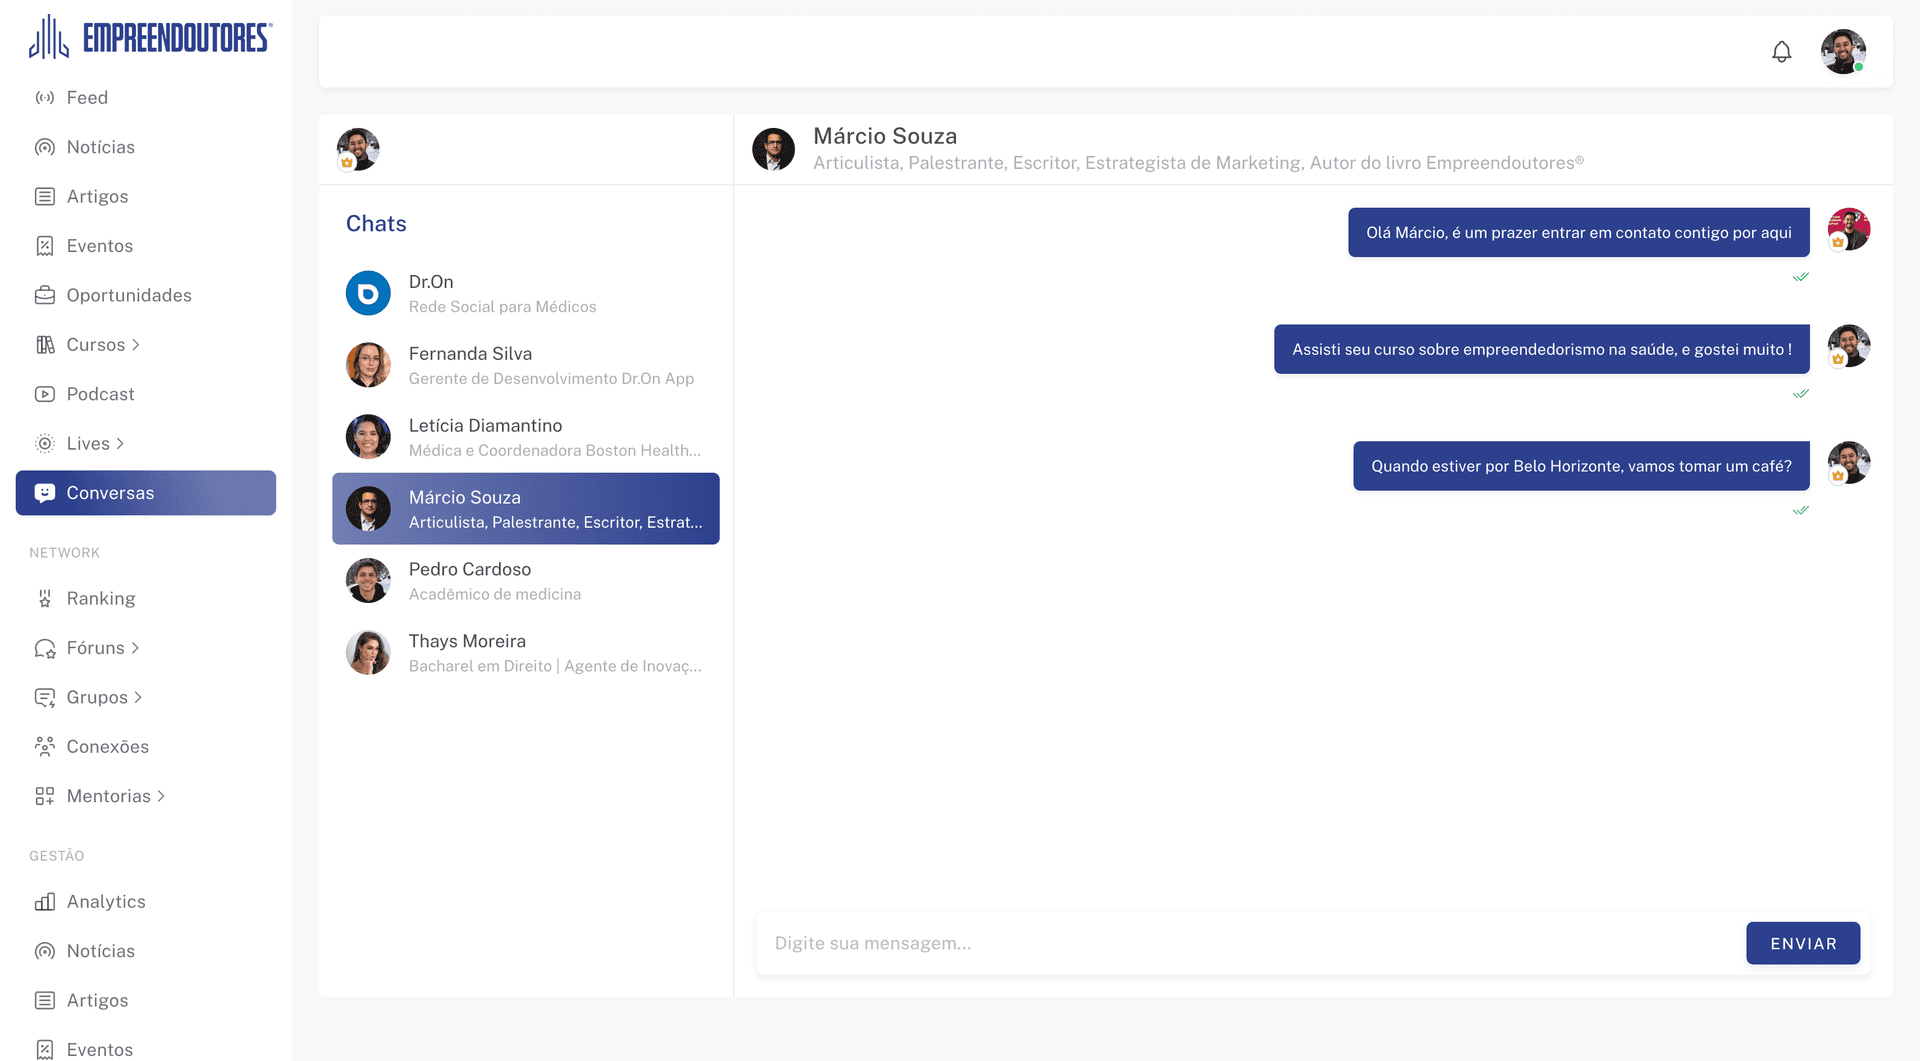Click the Dr.On chat logo avatar
Screen dimensions: 1920x1061
pyautogui.click(x=368, y=294)
